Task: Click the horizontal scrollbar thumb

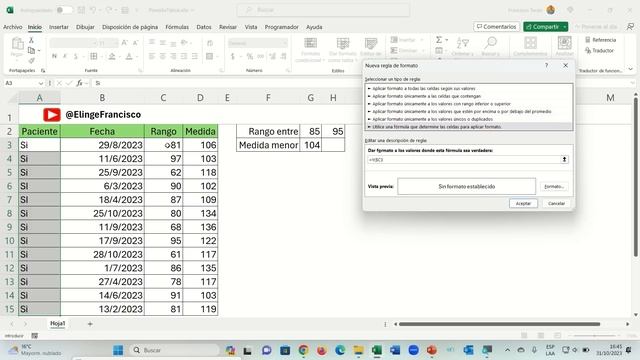Action: coord(499,324)
